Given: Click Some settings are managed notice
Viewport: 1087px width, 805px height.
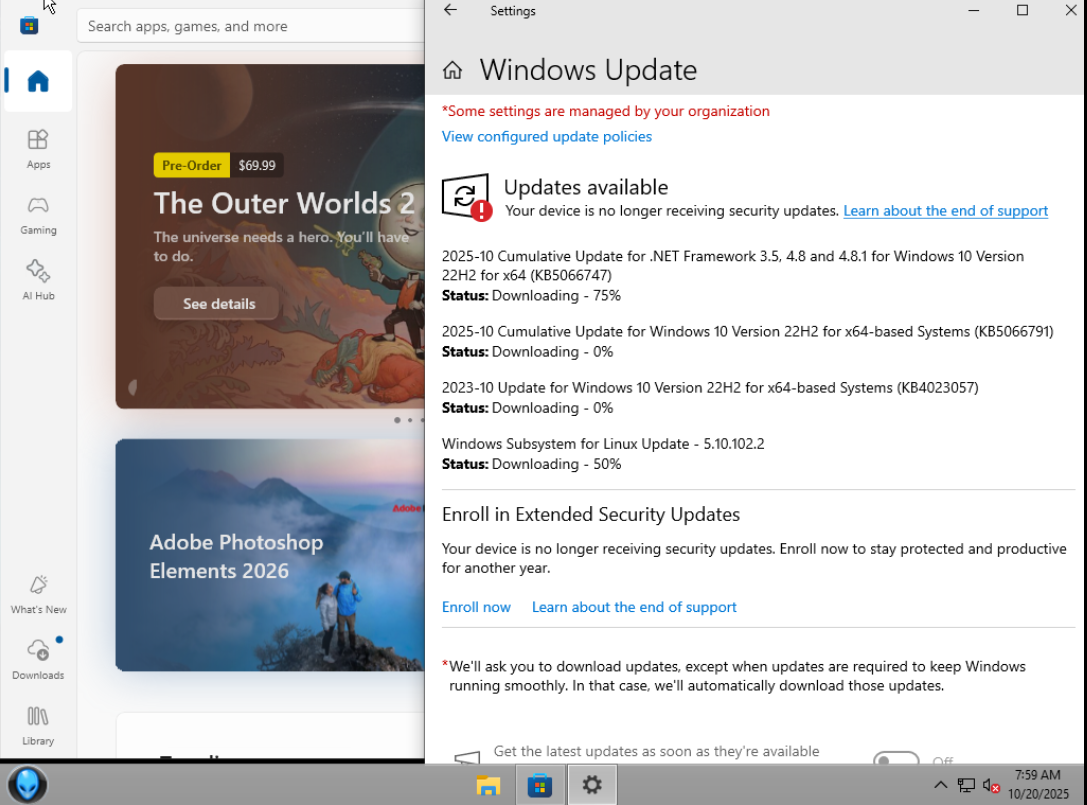Looking at the screenshot, I should click(x=606, y=111).
